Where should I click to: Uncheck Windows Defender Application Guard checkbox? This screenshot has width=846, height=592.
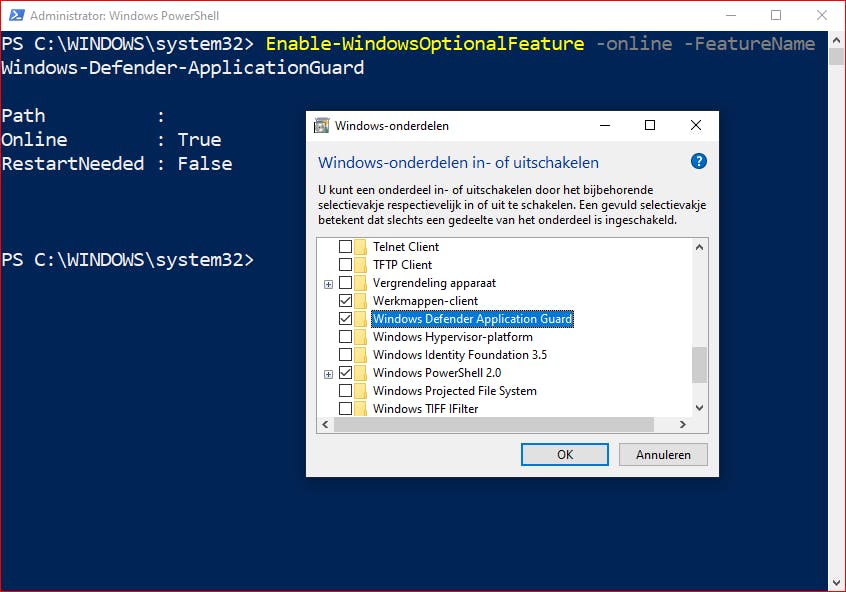click(x=345, y=318)
